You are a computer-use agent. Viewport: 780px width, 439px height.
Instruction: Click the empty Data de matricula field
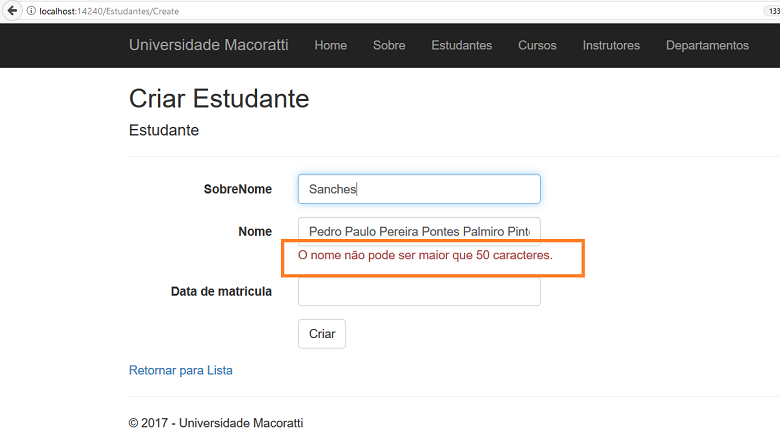[x=419, y=292]
